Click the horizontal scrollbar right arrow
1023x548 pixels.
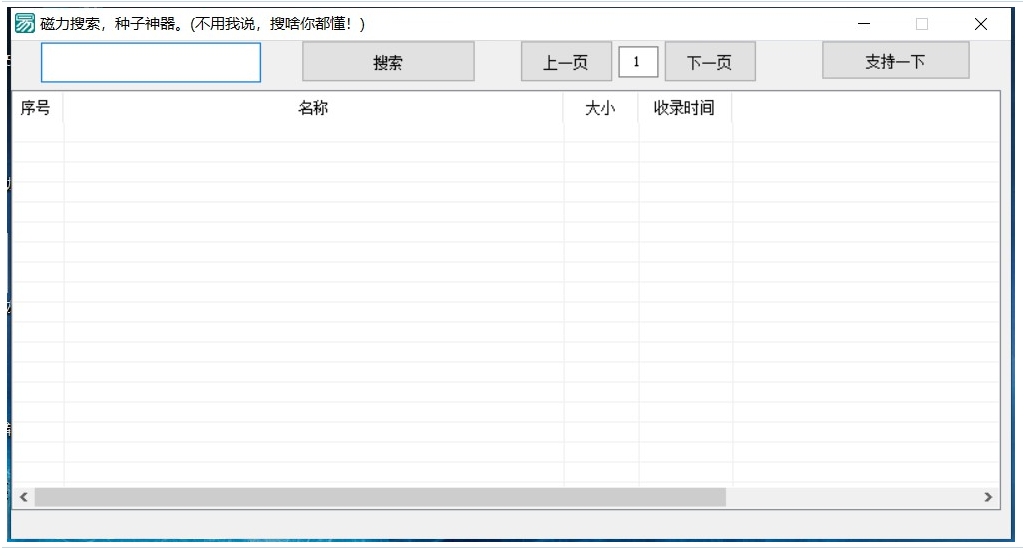(988, 497)
